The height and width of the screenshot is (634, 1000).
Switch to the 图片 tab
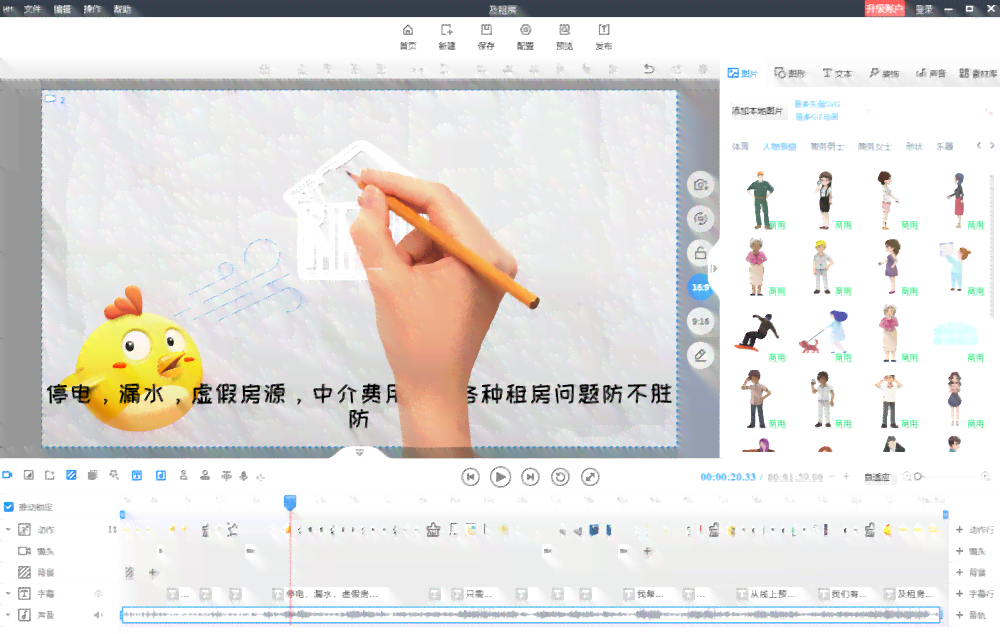click(x=742, y=73)
